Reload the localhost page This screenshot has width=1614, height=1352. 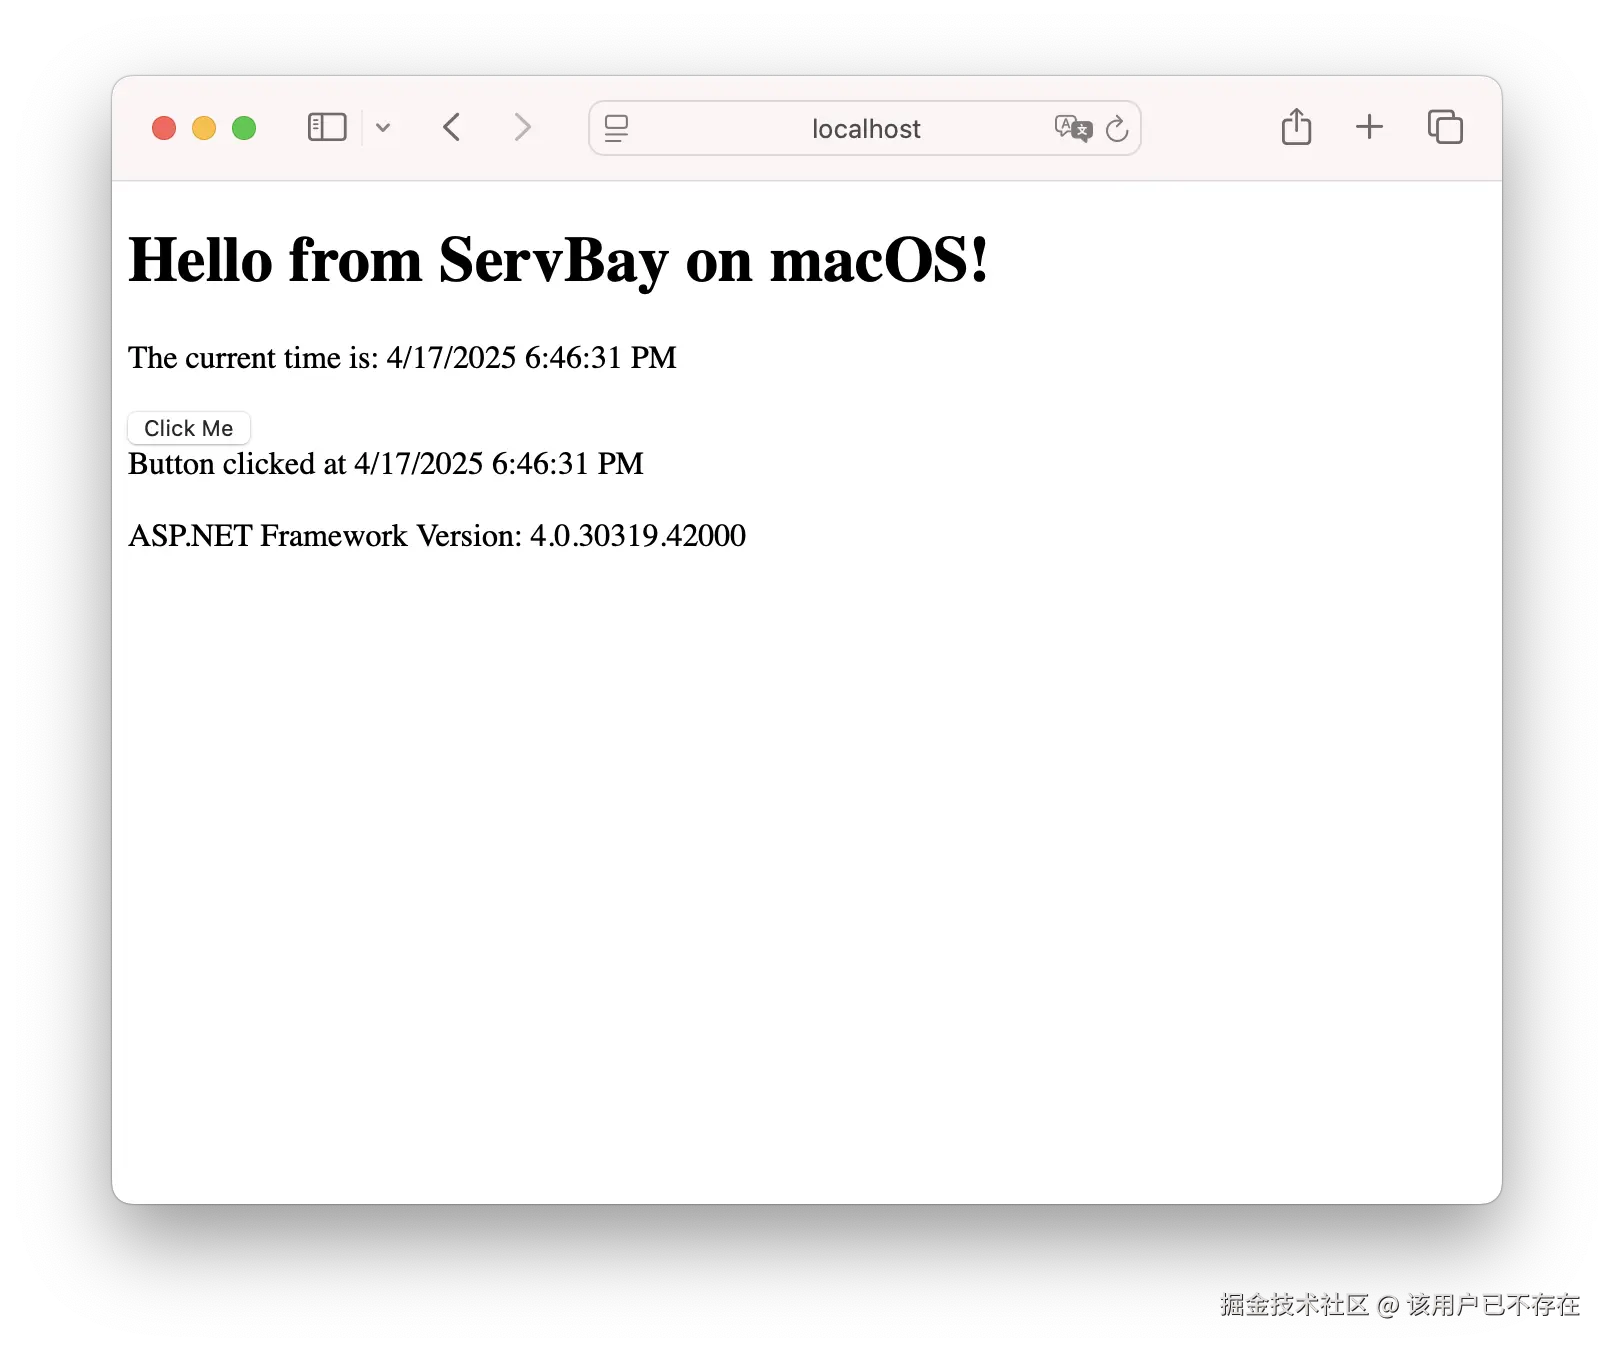click(1117, 128)
